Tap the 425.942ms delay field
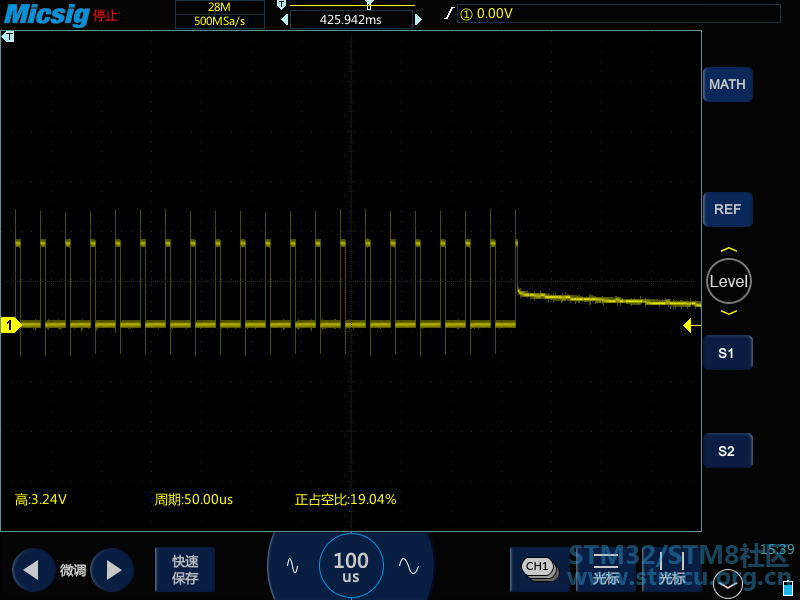The width and height of the screenshot is (800, 600). pos(351,20)
